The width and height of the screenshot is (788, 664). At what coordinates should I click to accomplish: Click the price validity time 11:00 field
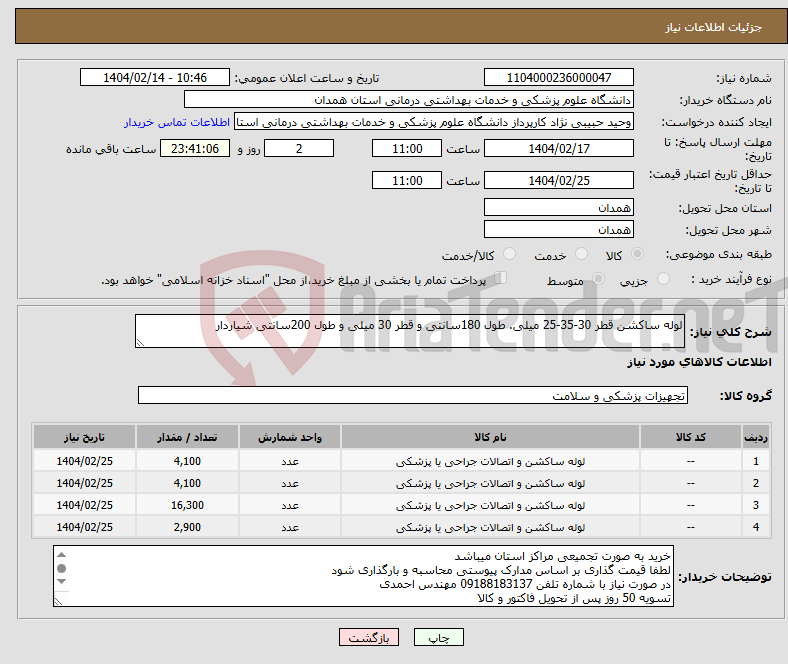(x=407, y=180)
